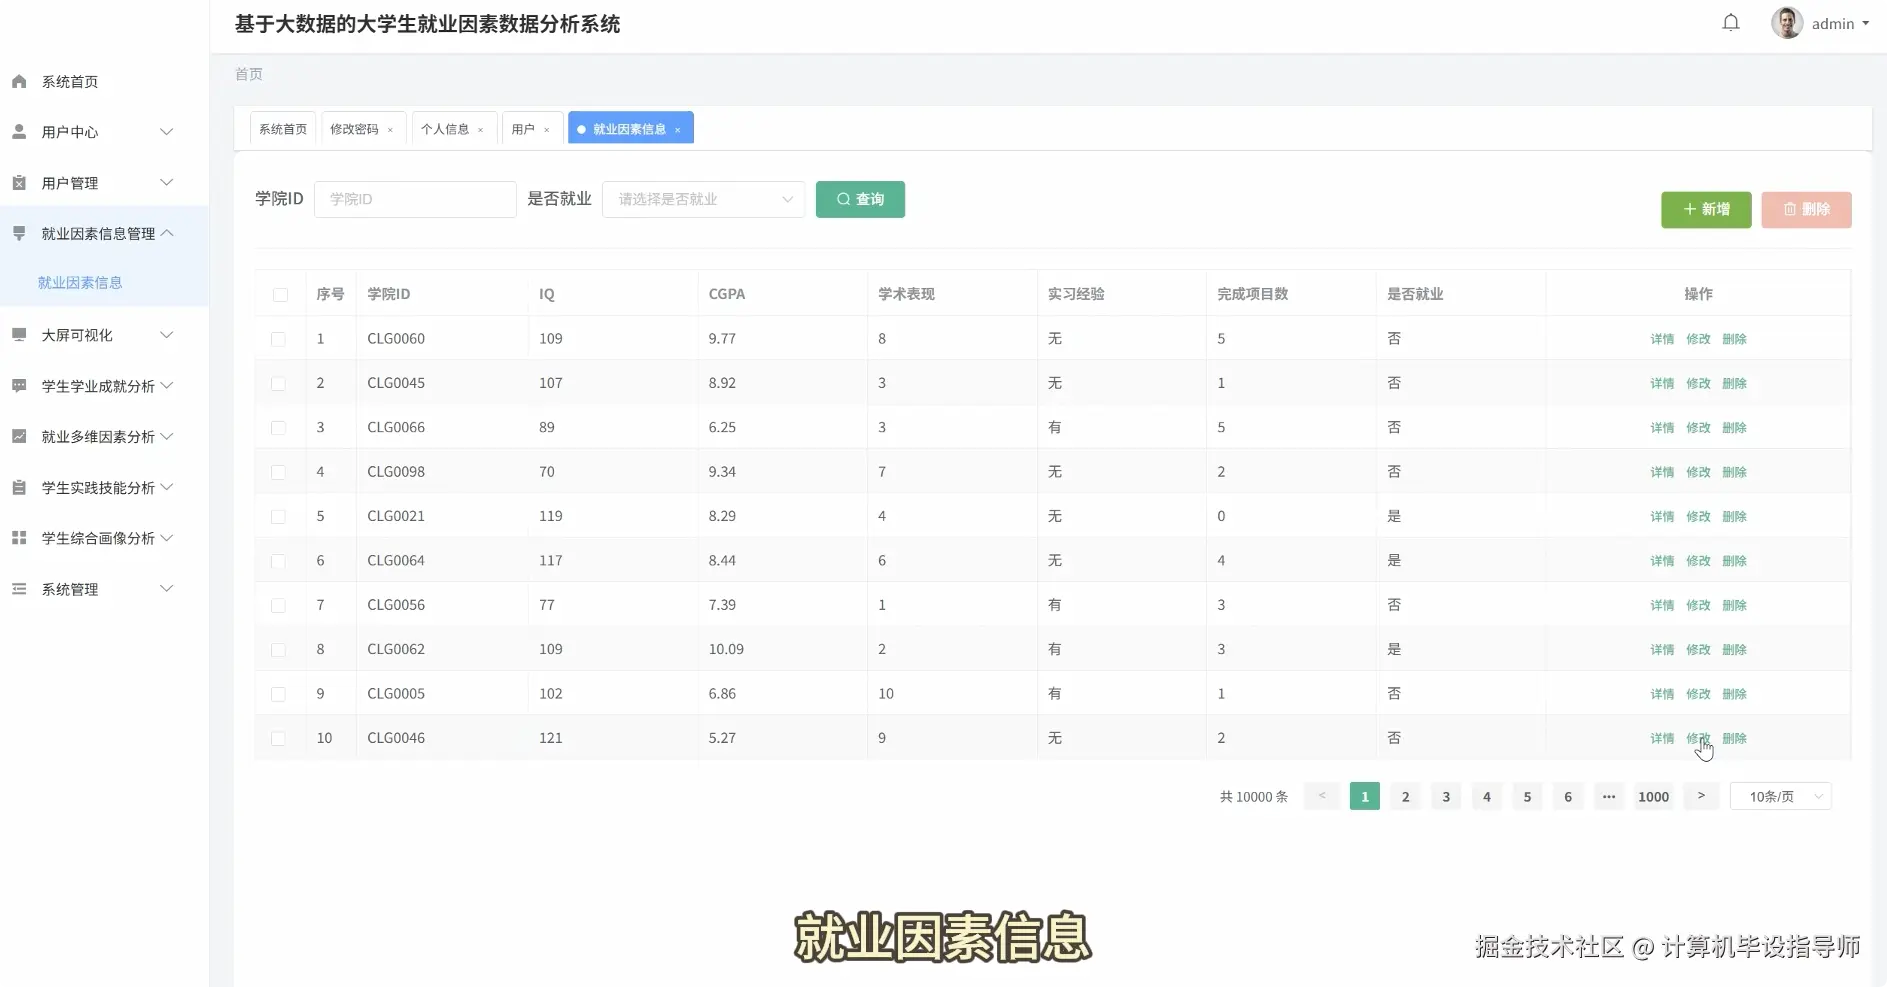
Task: Click the pagination ellipsis to jump pages
Action: [x=1608, y=796]
